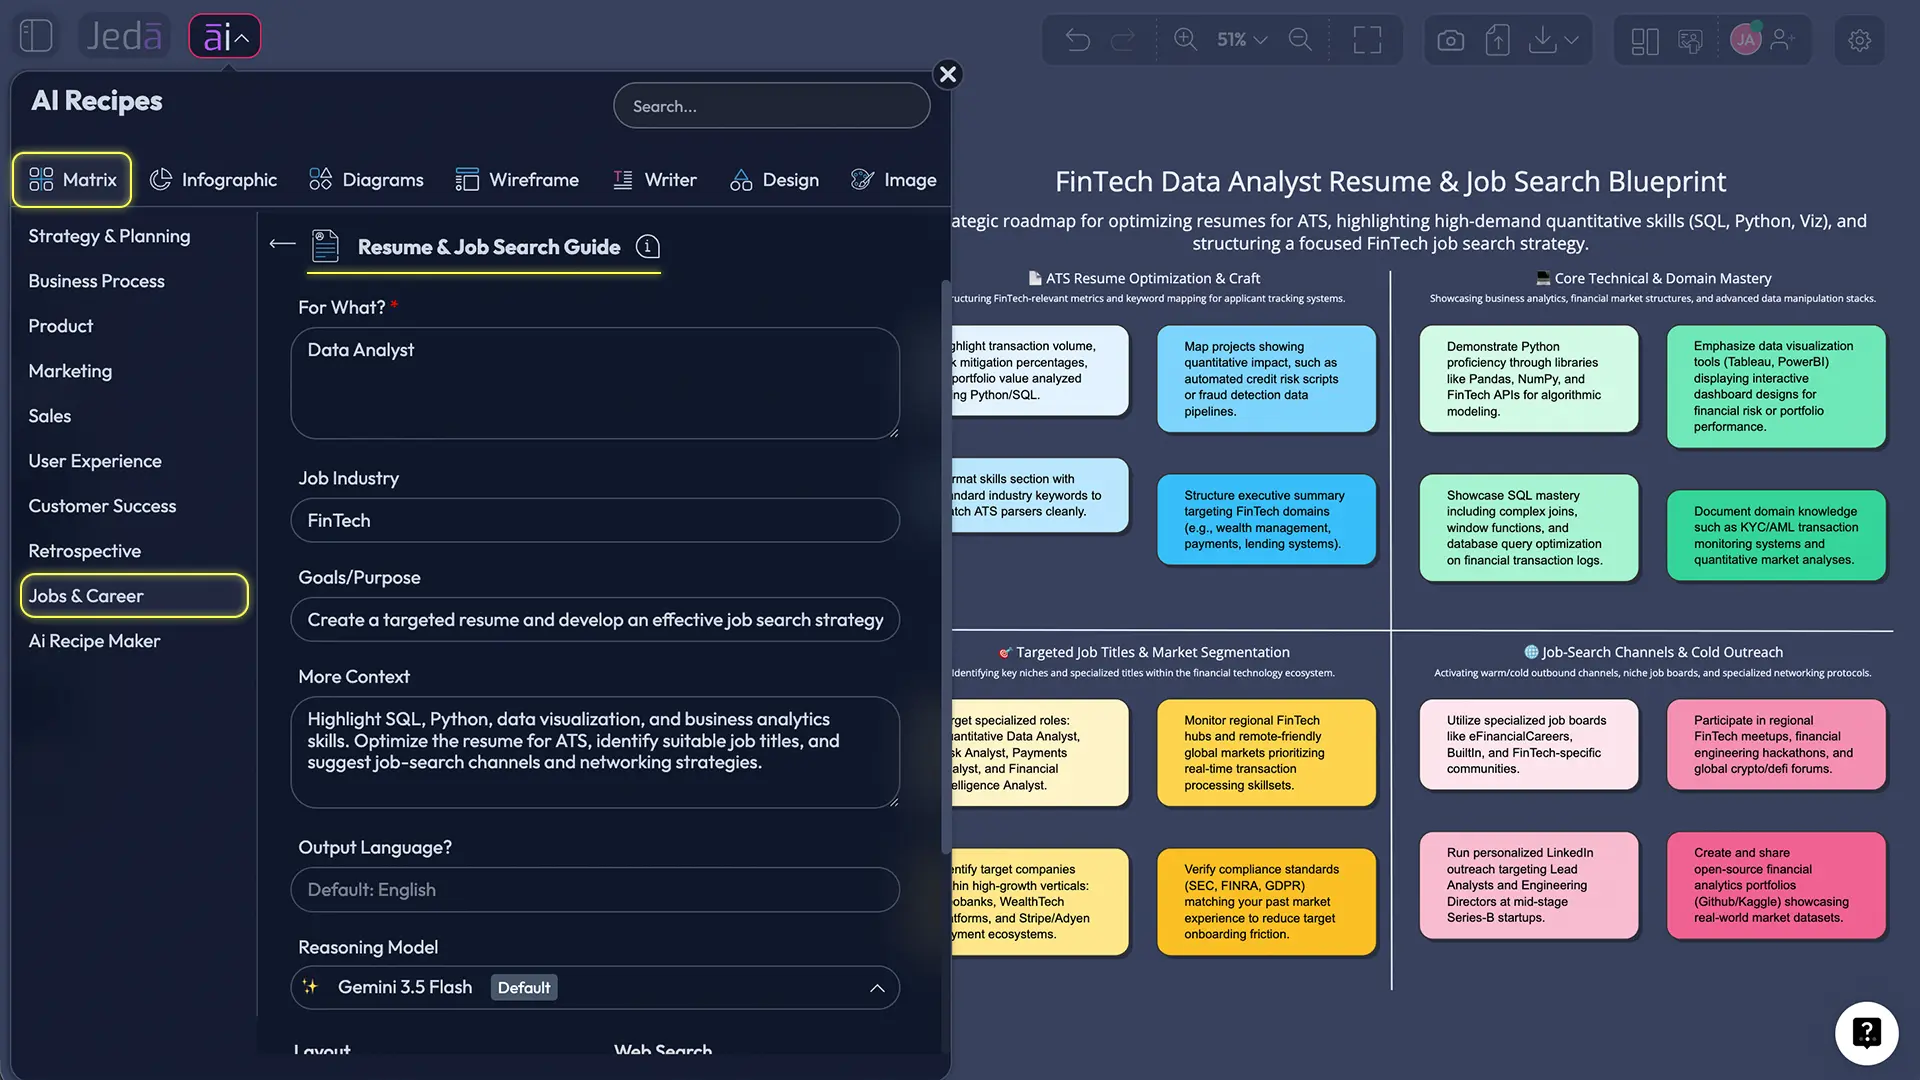Viewport: 1920px width, 1080px height.
Task: Open the Image tab
Action: 893,180
